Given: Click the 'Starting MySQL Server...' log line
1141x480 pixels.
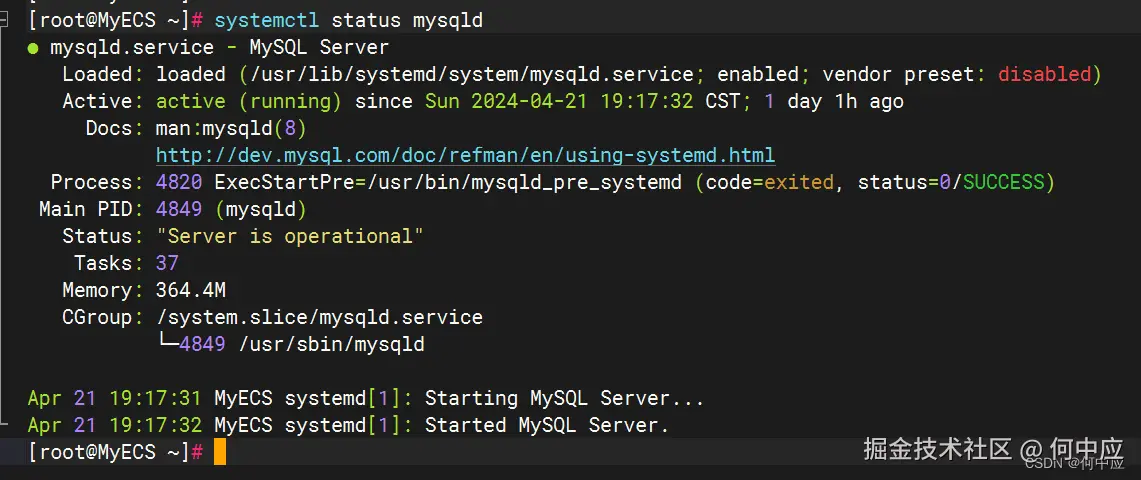Looking at the screenshot, I should coord(564,398).
